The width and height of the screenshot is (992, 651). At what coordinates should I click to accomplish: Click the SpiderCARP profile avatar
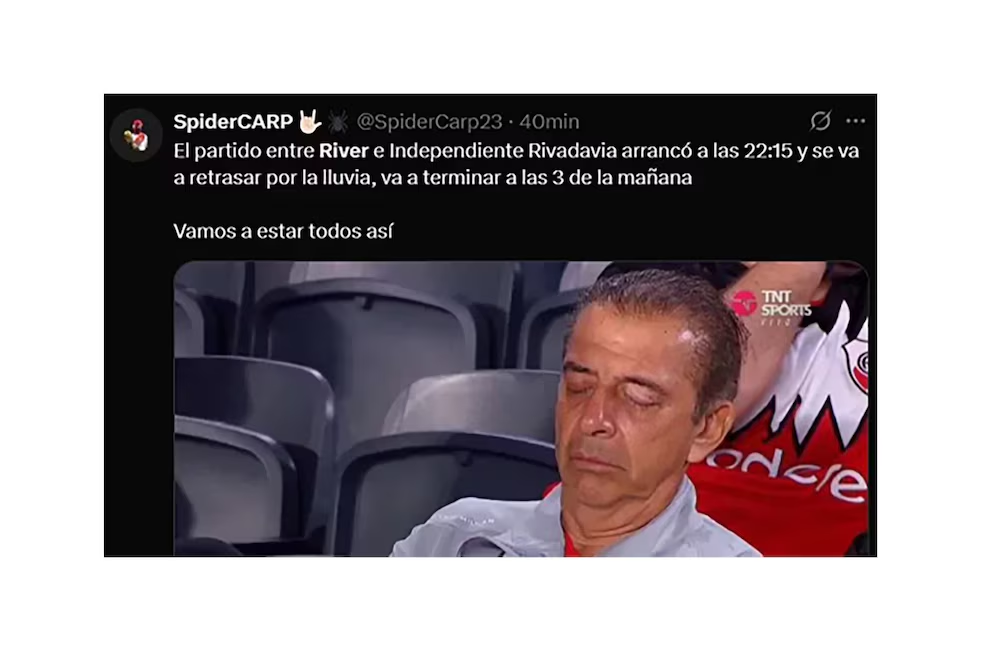137,135
